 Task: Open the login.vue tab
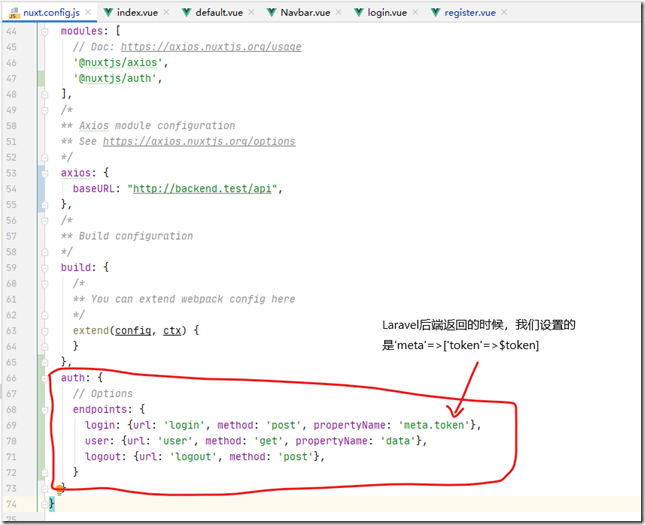[387, 12]
